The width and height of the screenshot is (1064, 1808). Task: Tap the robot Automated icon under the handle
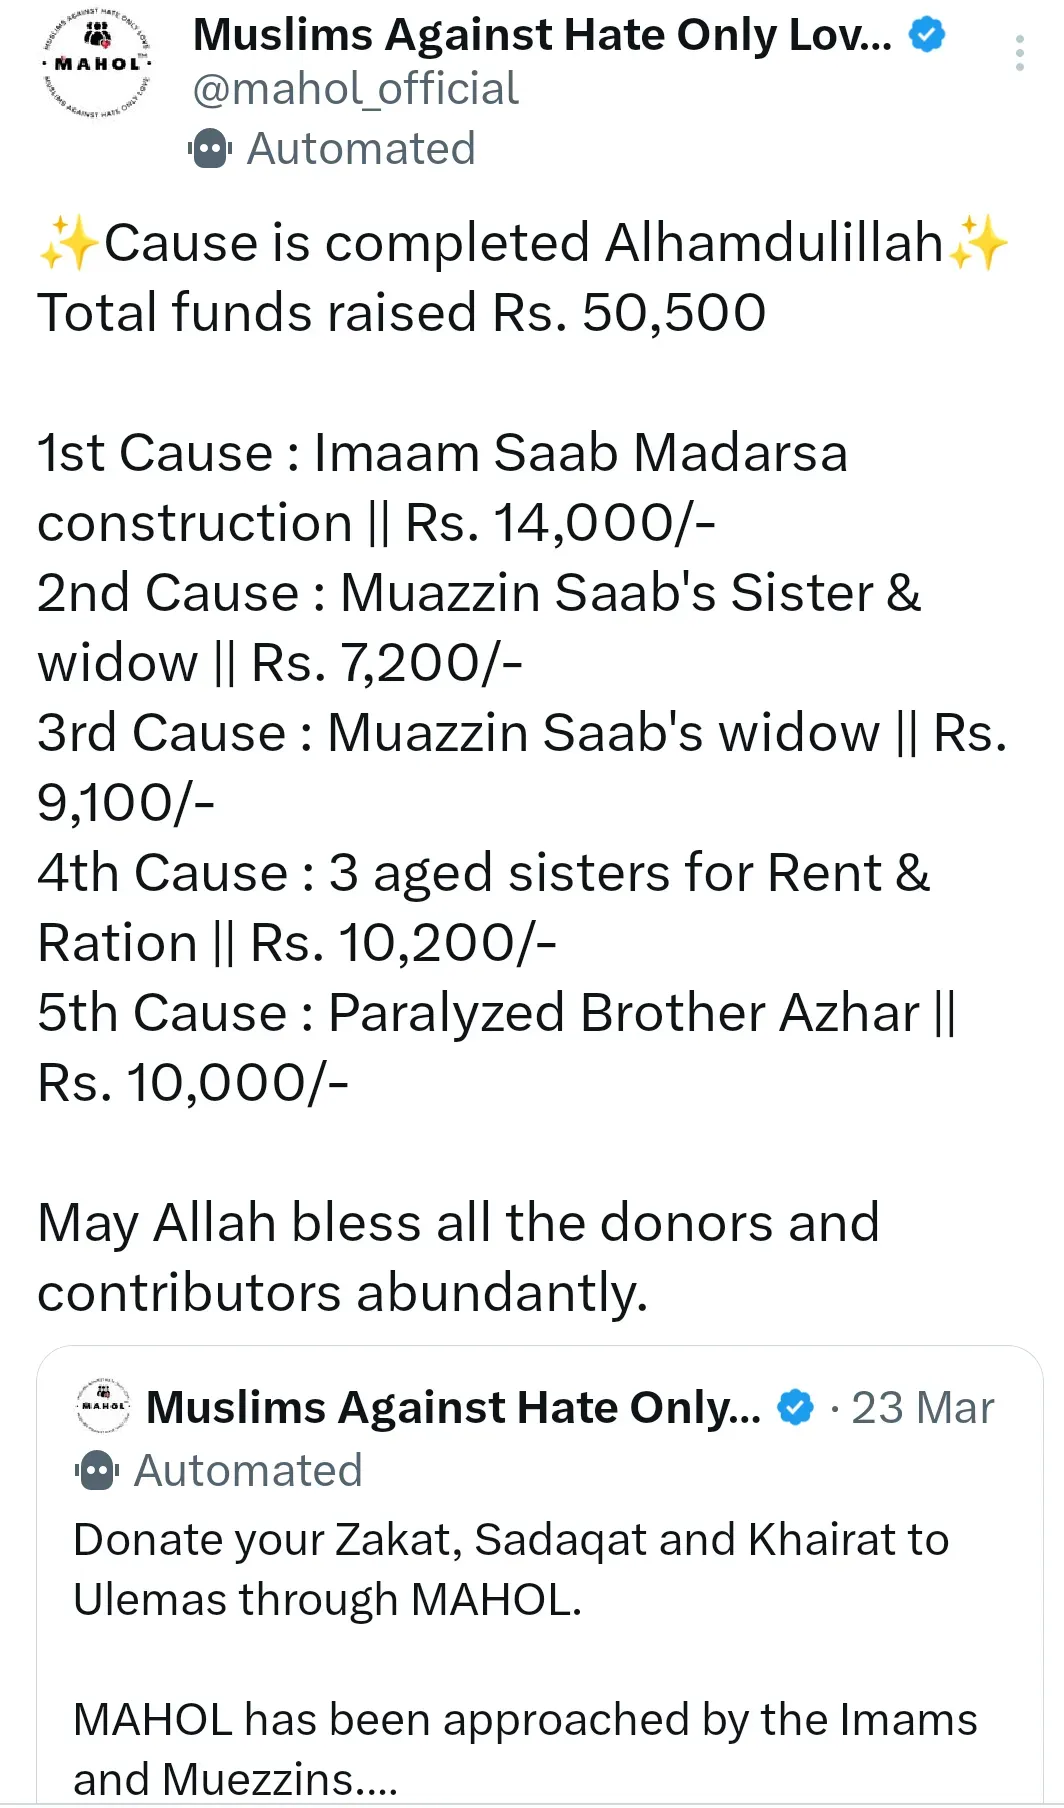(210, 149)
